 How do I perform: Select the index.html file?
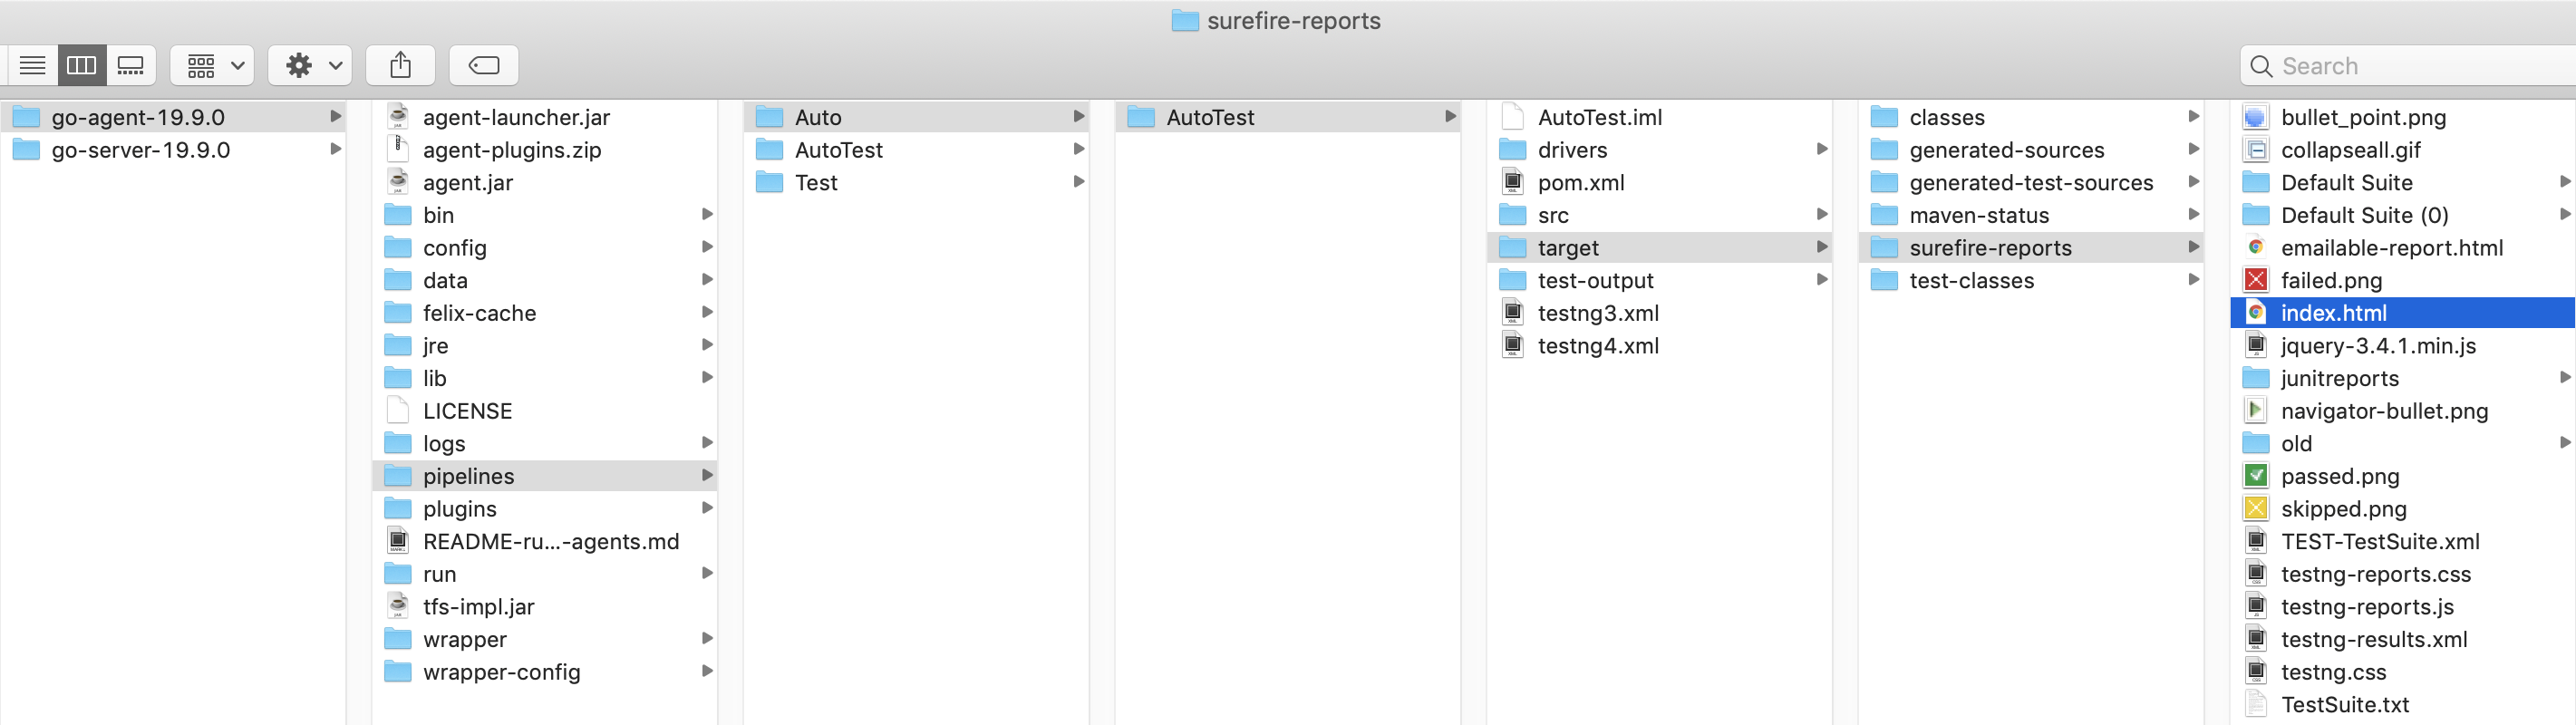point(2333,313)
